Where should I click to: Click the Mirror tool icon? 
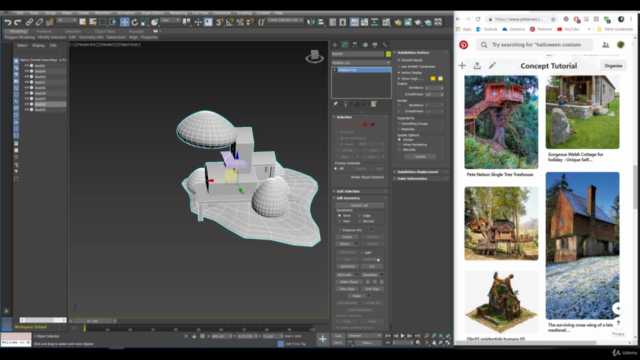311,22
